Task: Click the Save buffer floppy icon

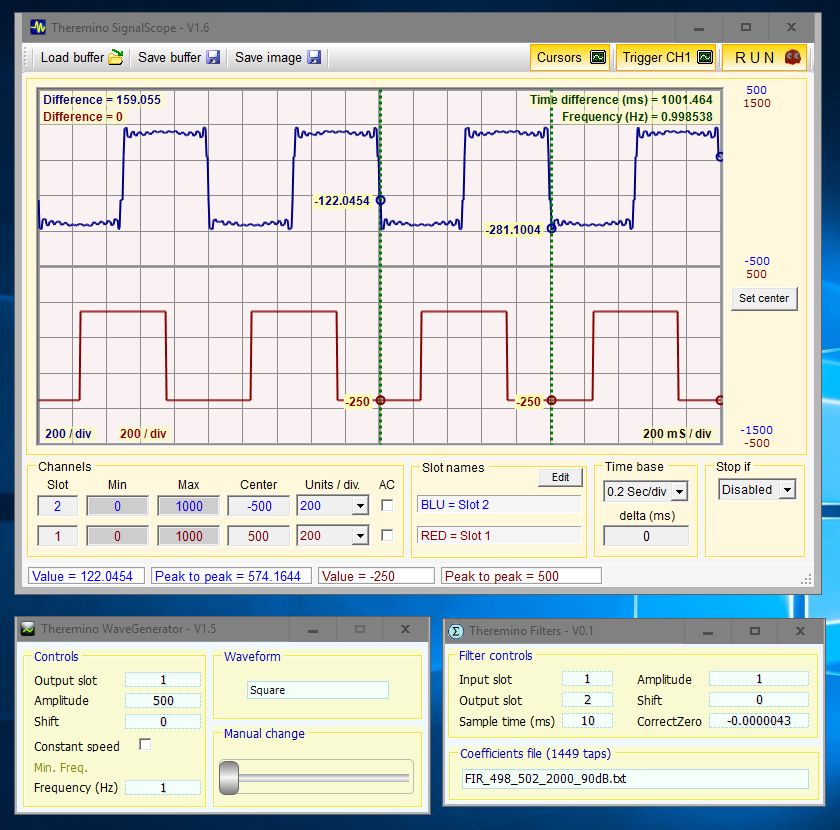Action: coord(213,57)
